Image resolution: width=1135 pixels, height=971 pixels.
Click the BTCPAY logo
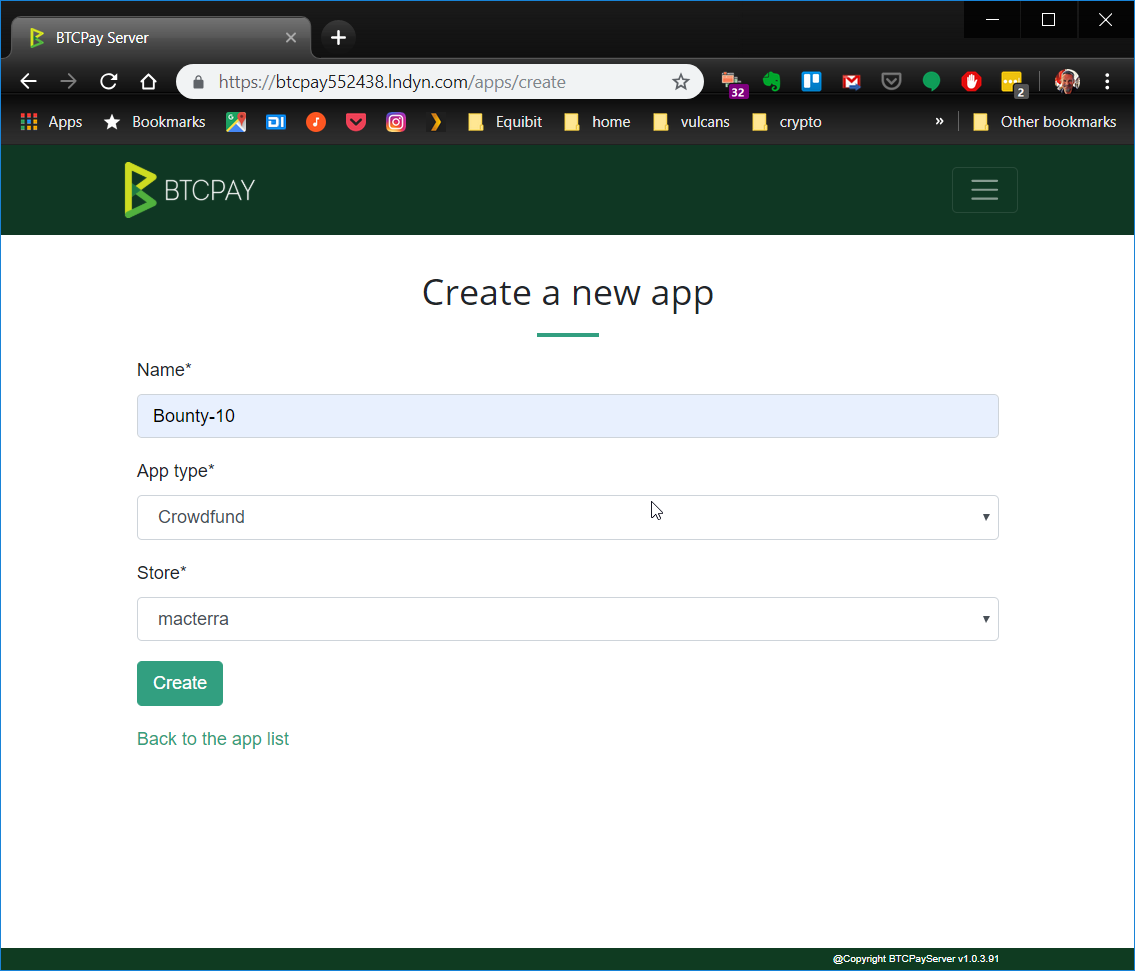tap(189, 189)
